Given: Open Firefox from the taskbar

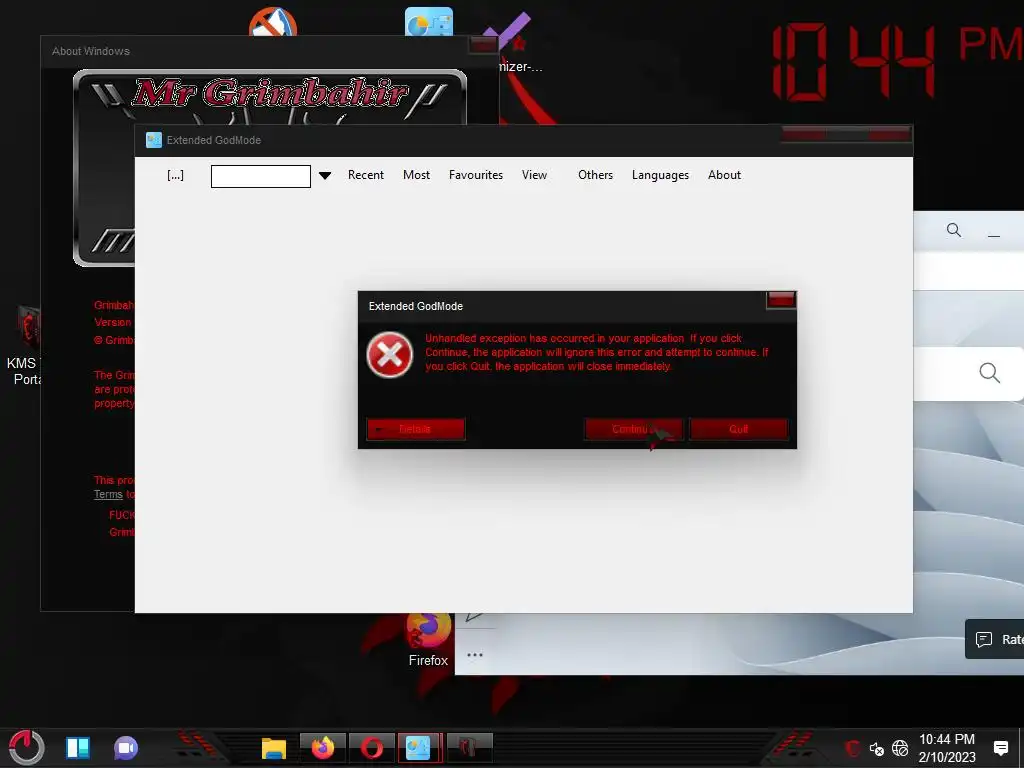Looking at the screenshot, I should [x=323, y=748].
